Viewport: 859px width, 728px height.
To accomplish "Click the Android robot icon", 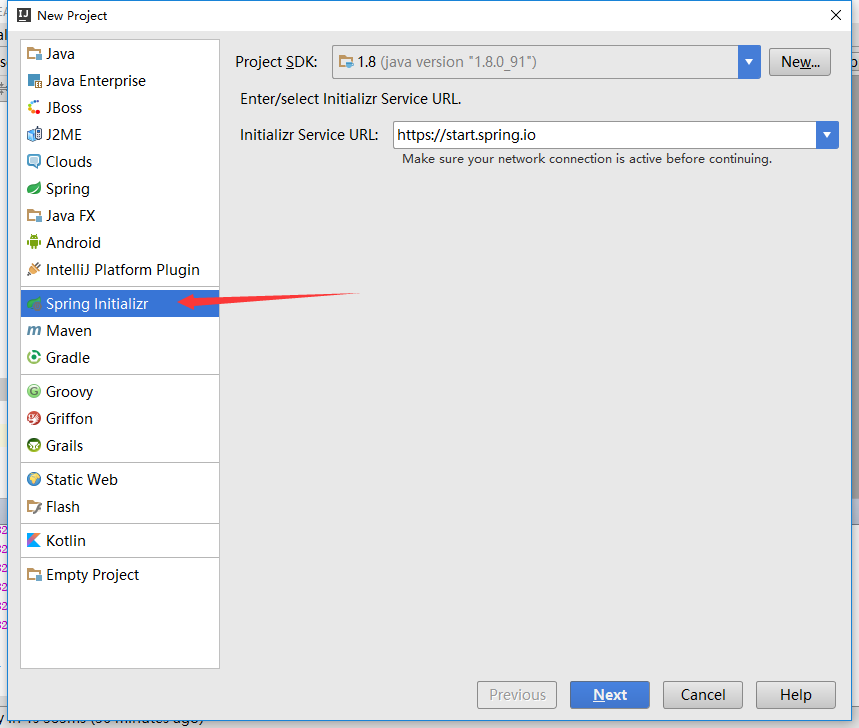I will pyautogui.click(x=34, y=242).
